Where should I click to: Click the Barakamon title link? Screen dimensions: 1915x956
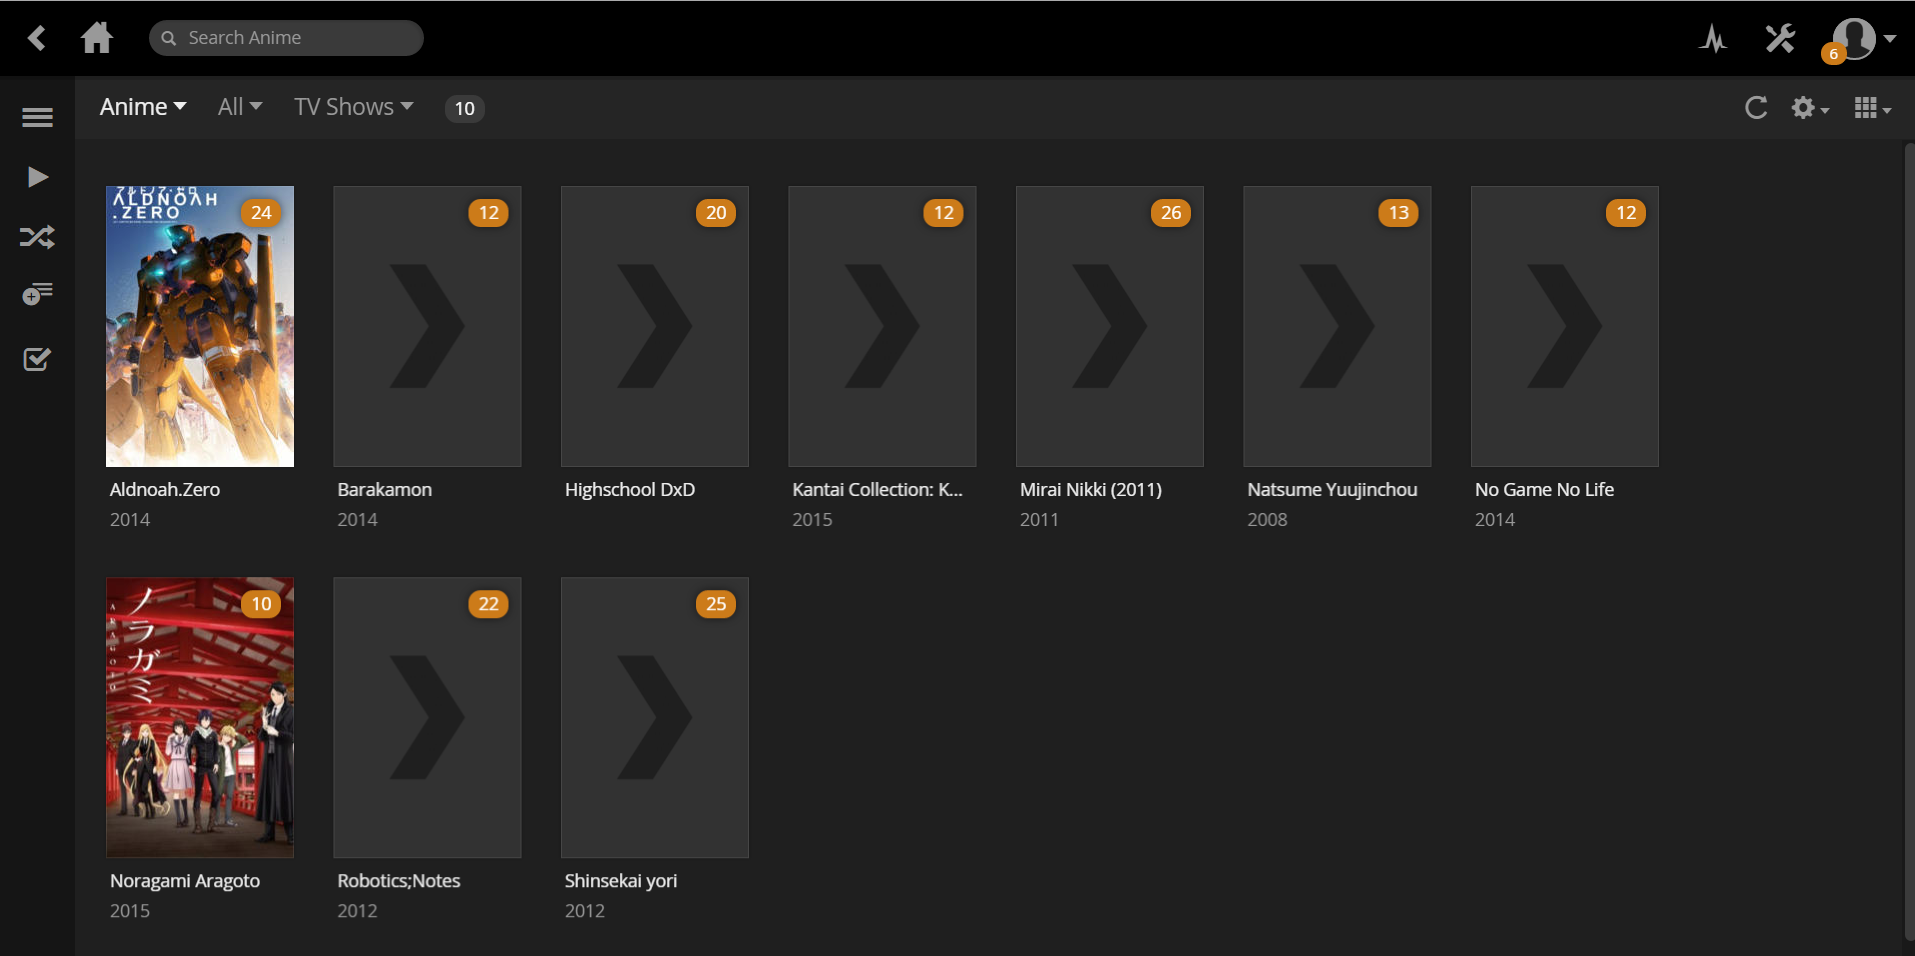point(385,490)
